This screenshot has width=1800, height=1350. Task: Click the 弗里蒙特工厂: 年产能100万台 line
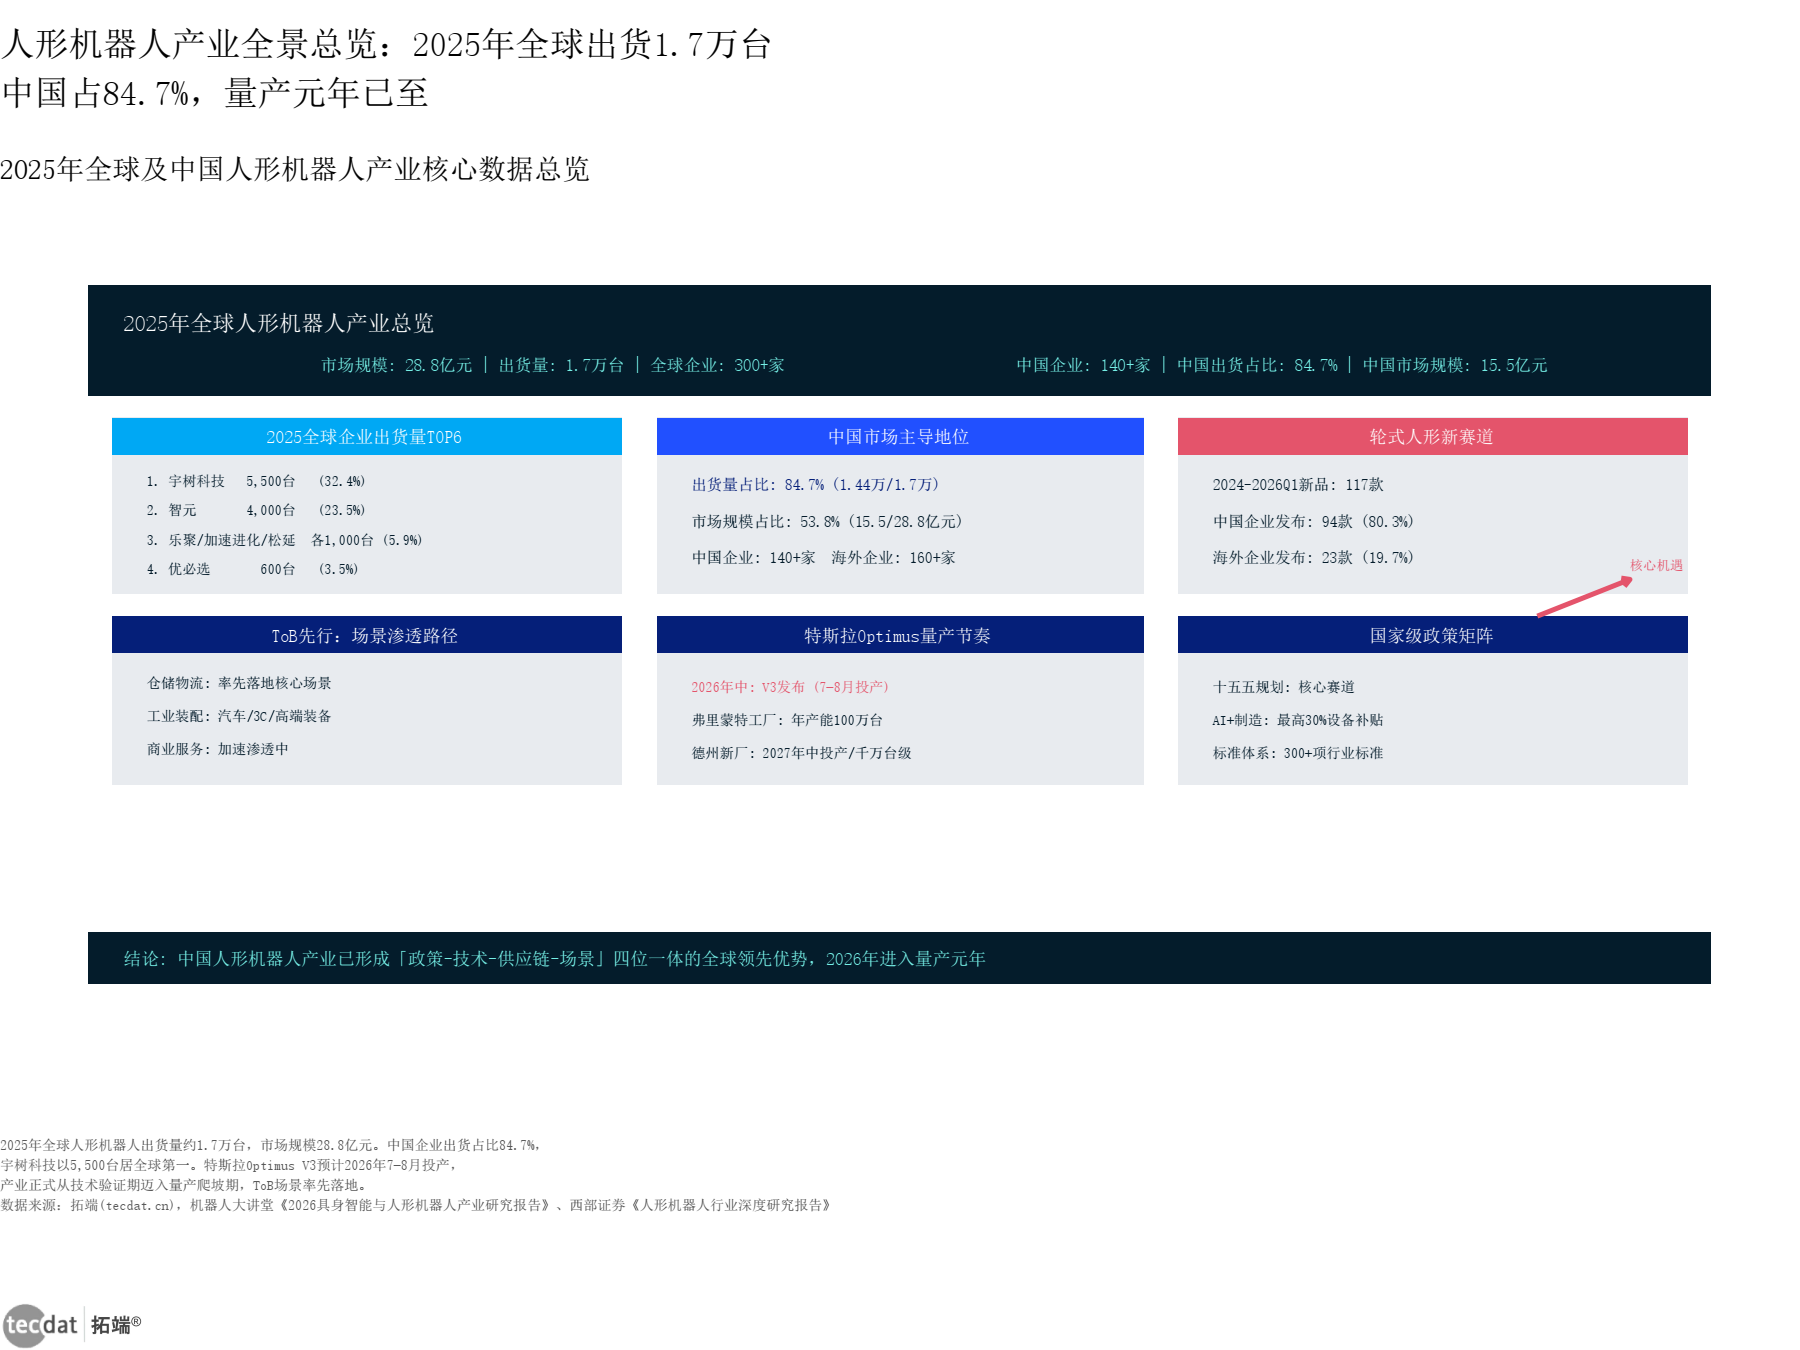(787, 720)
